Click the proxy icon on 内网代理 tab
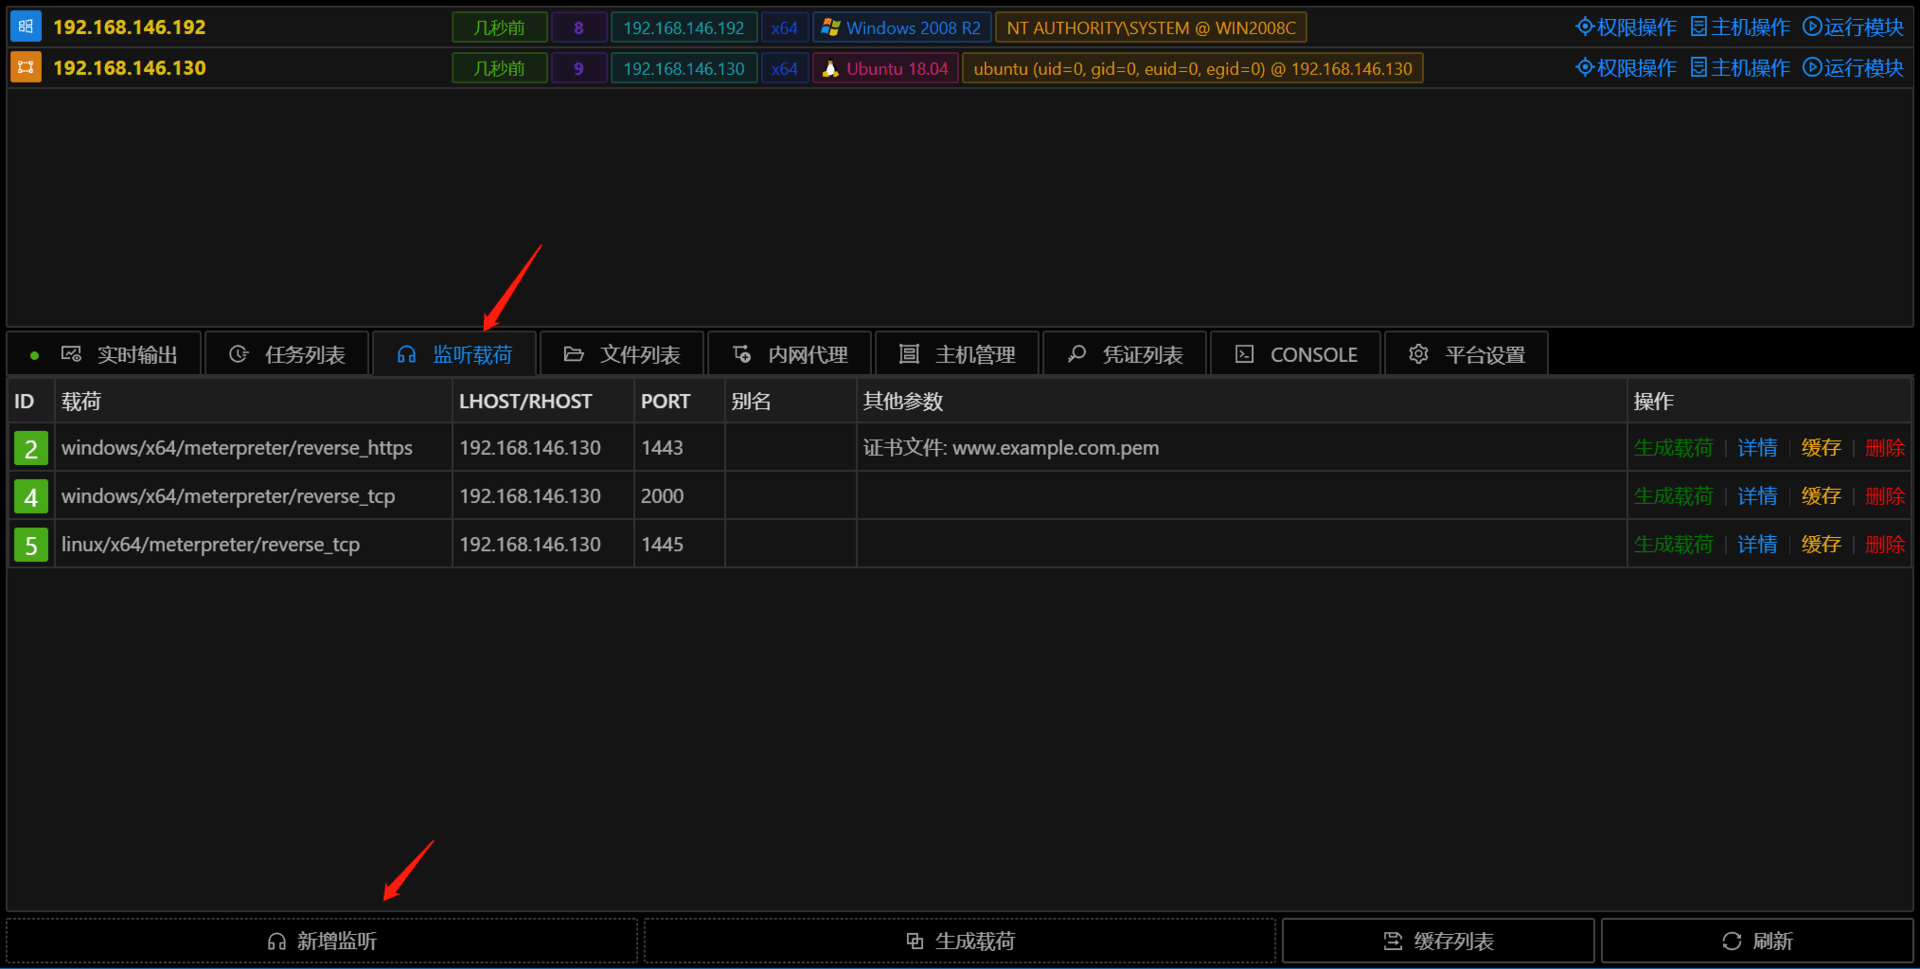Viewport: 1920px width, 969px height. point(742,354)
